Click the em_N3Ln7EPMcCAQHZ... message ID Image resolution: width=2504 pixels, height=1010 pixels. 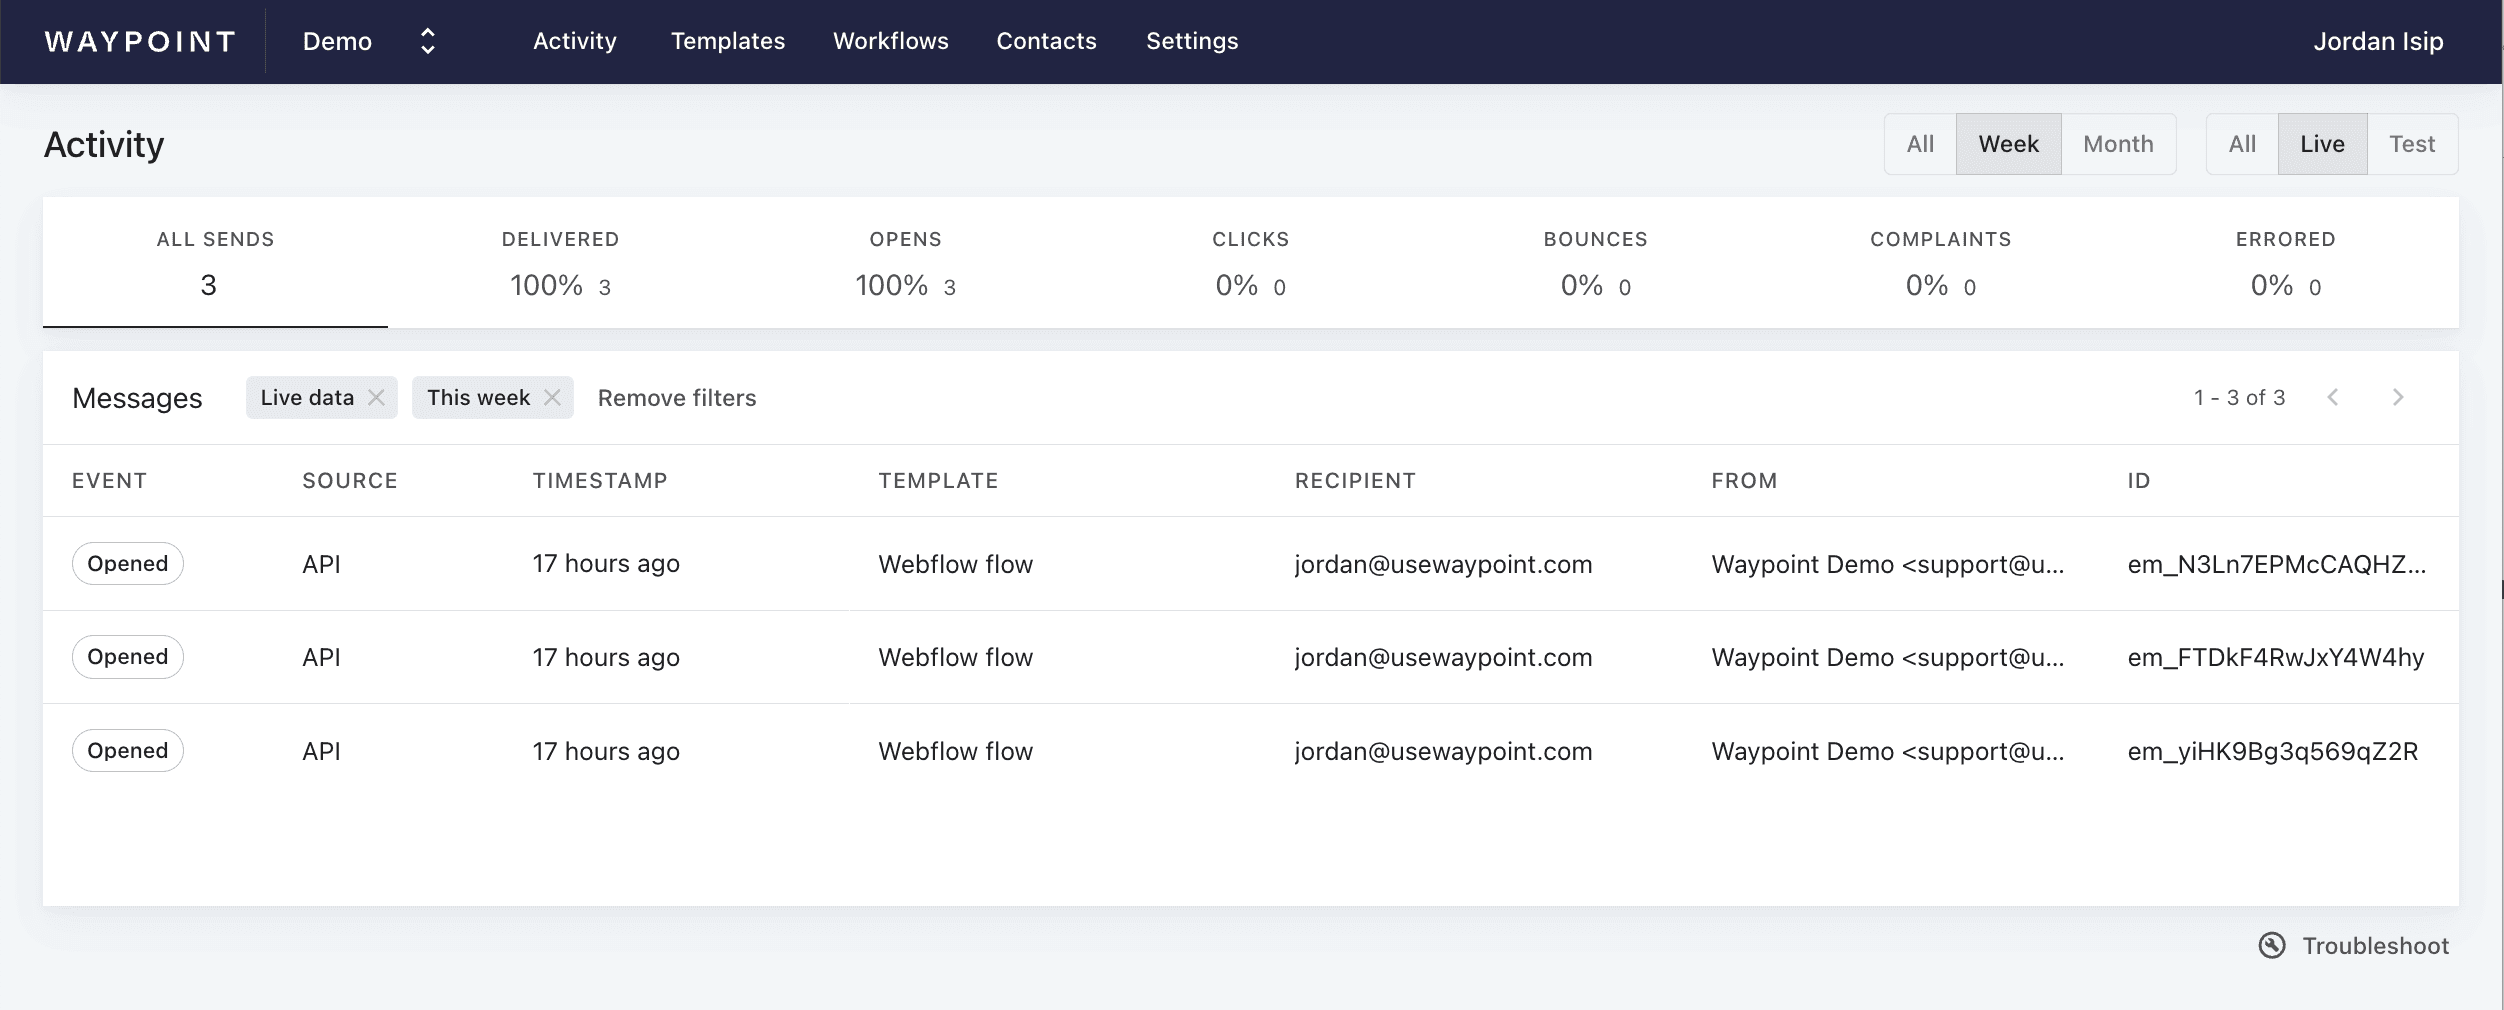2276,564
